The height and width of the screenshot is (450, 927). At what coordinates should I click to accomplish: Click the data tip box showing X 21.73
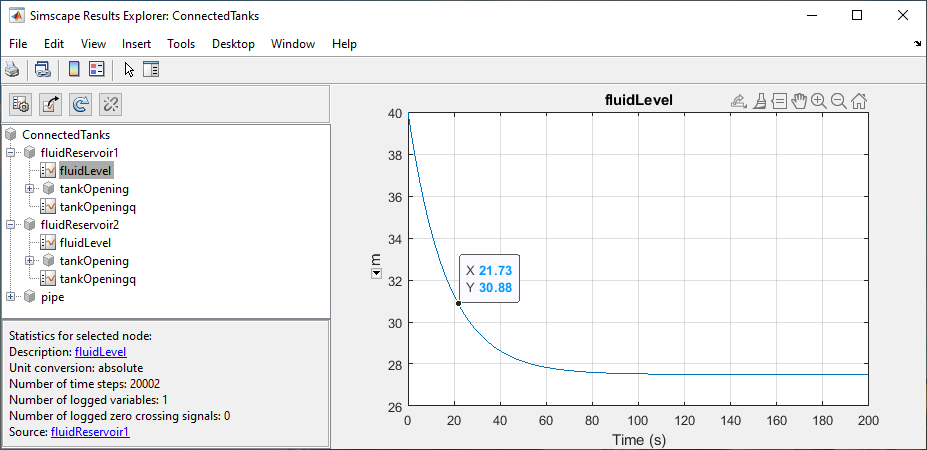[490, 279]
